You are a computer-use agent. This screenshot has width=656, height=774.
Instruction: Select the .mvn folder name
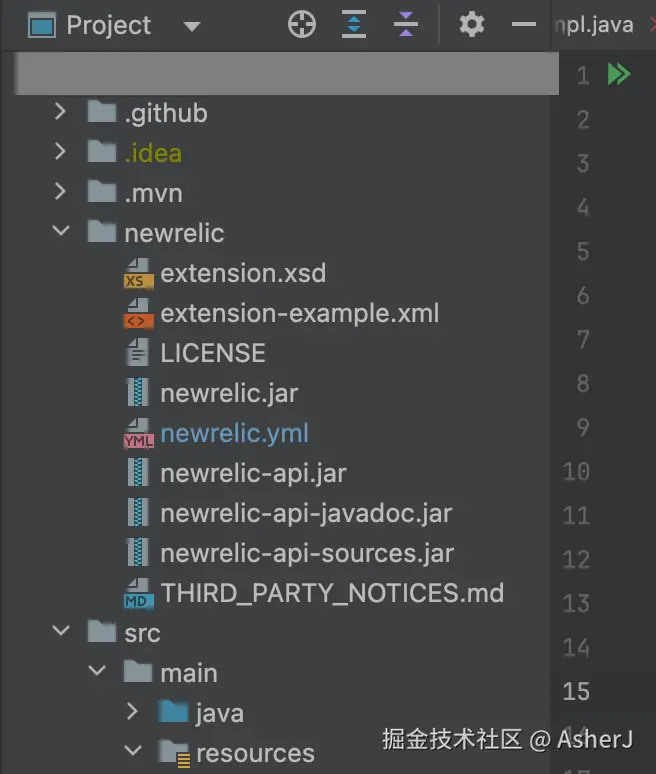coord(154,193)
